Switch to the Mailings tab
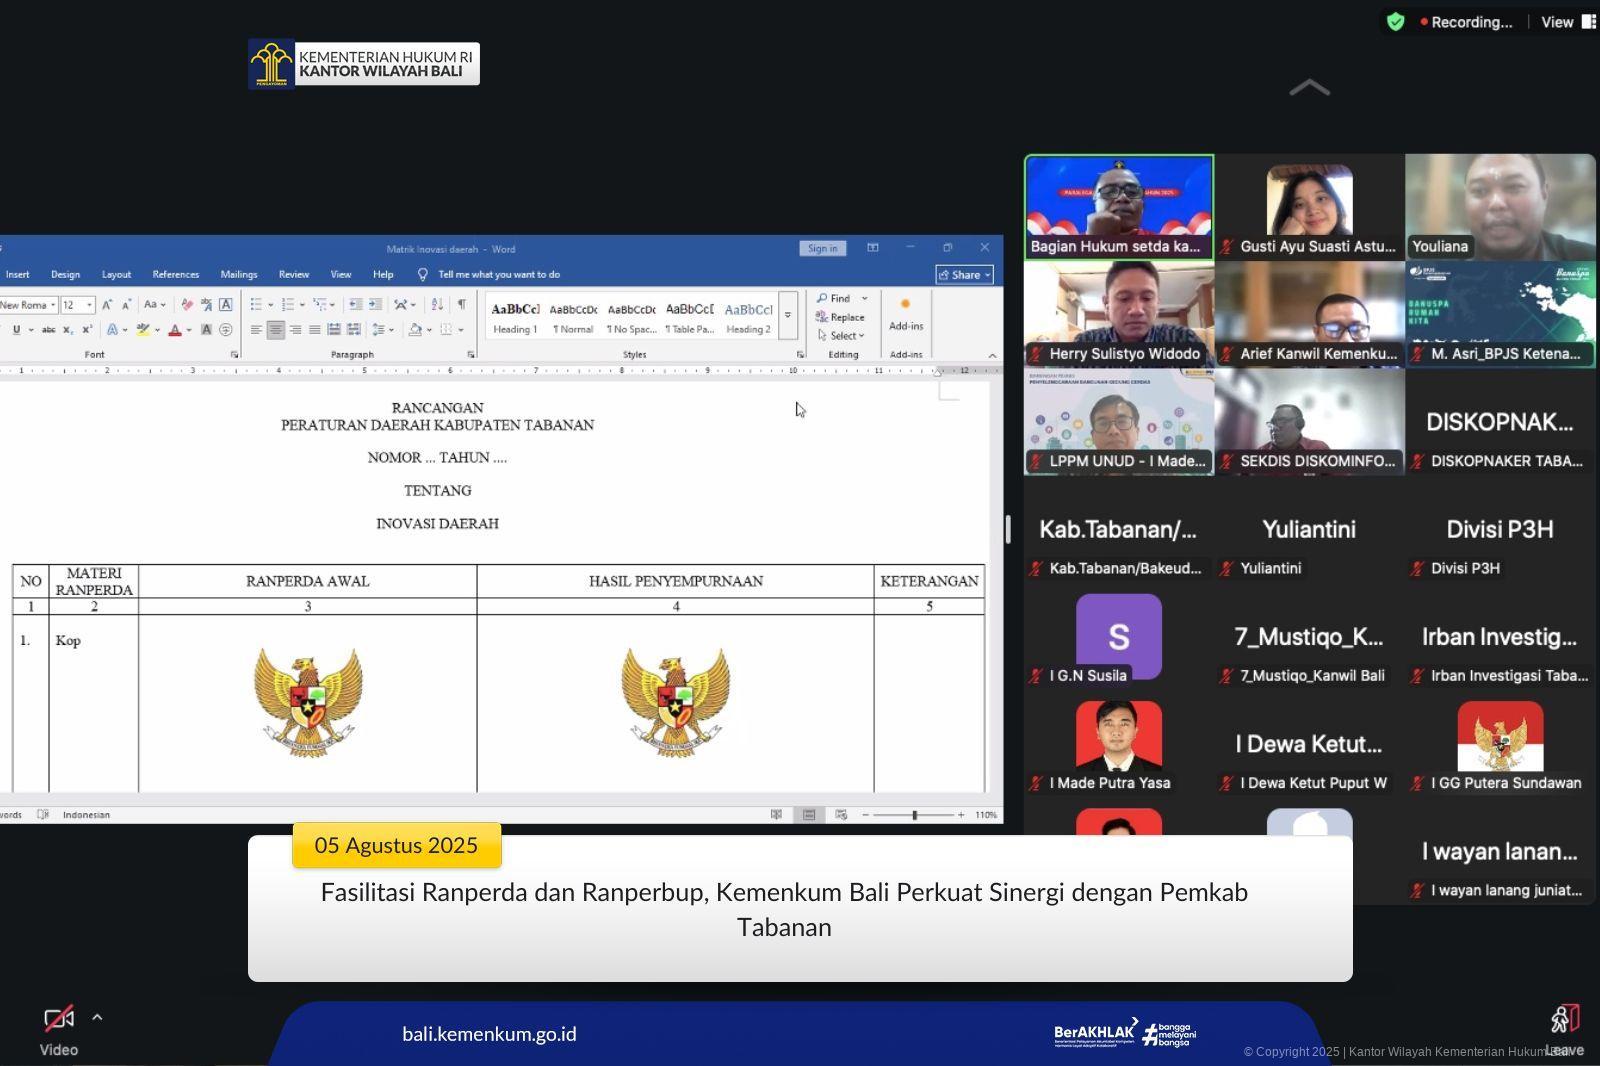1600x1066 pixels. (x=238, y=274)
